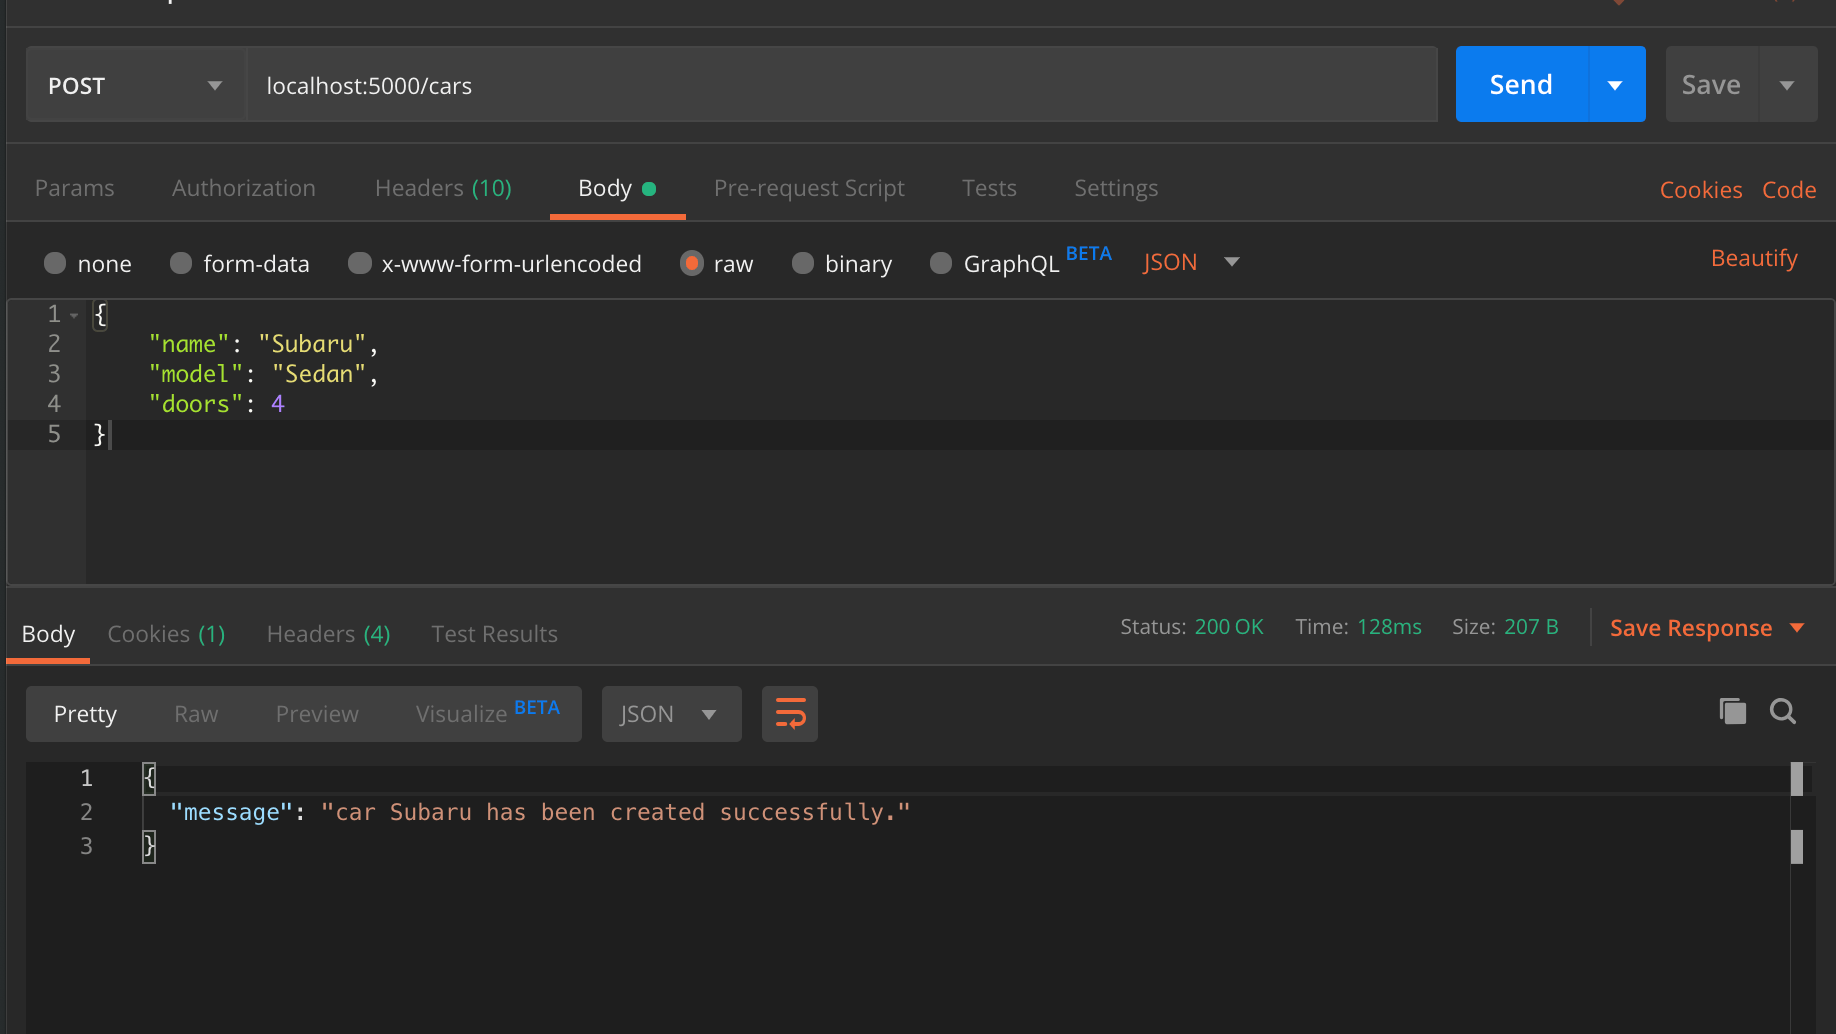Select the form-data body option
Screen dimensions: 1836x1034
coord(181,263)
